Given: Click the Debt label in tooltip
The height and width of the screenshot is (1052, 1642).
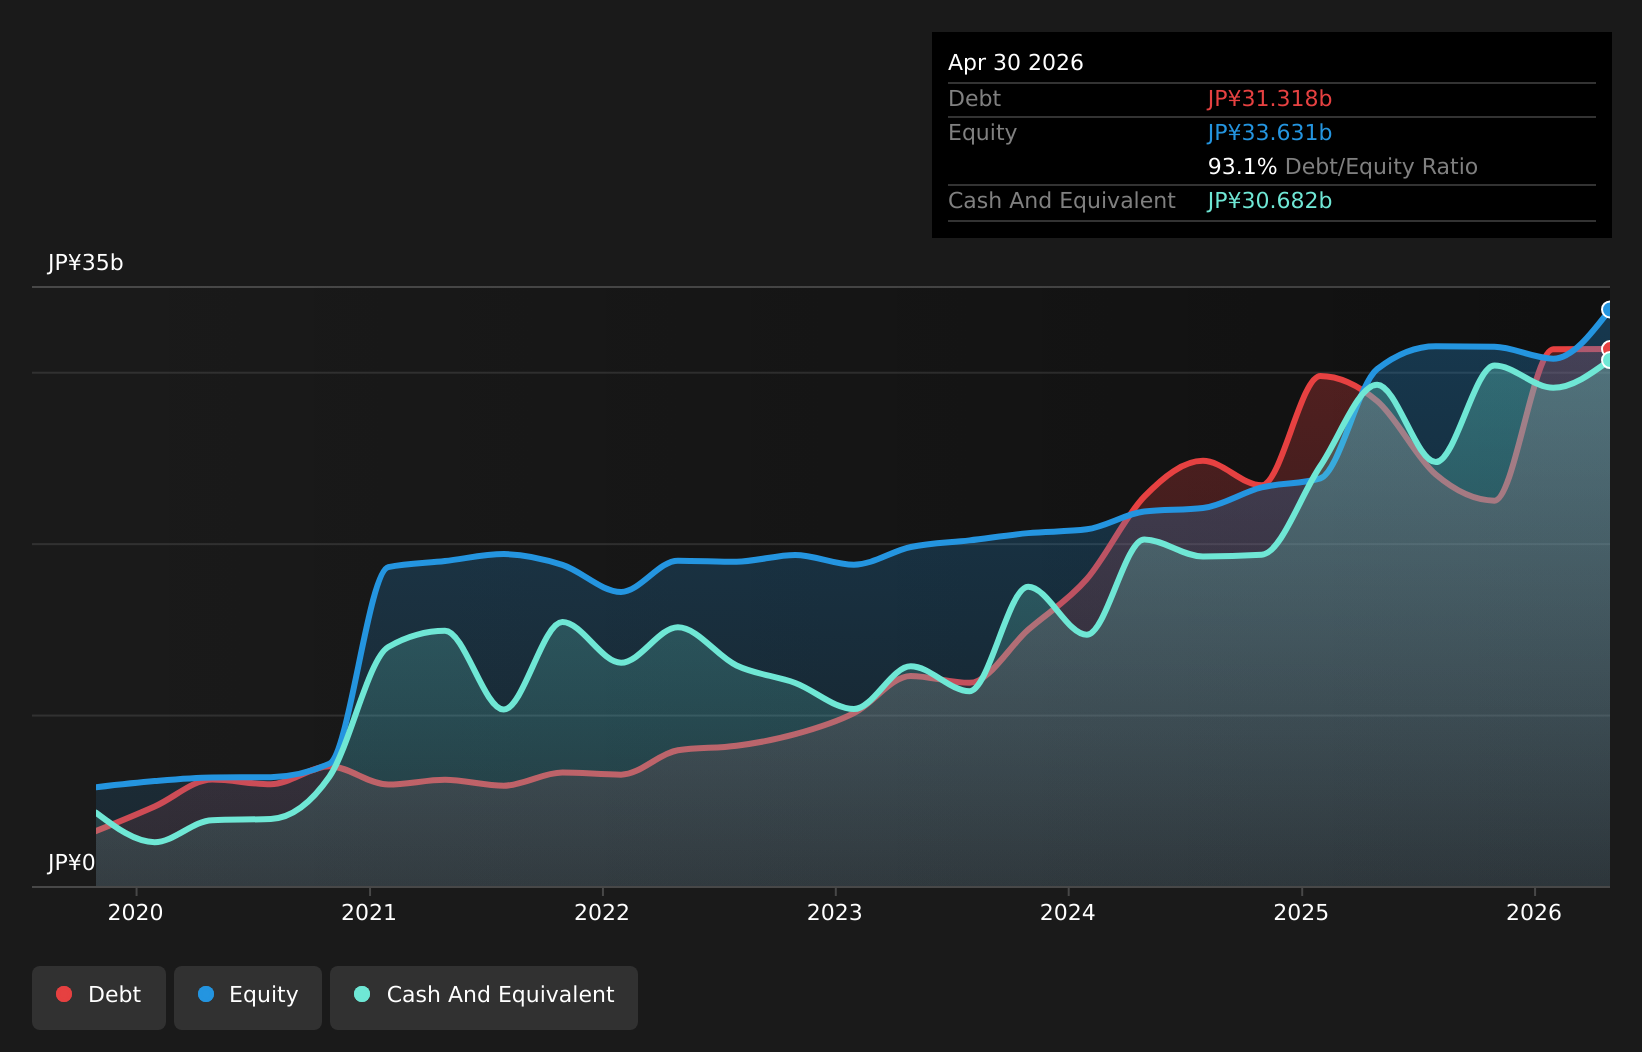Looking at the screenshot, I should click(975, 99).
